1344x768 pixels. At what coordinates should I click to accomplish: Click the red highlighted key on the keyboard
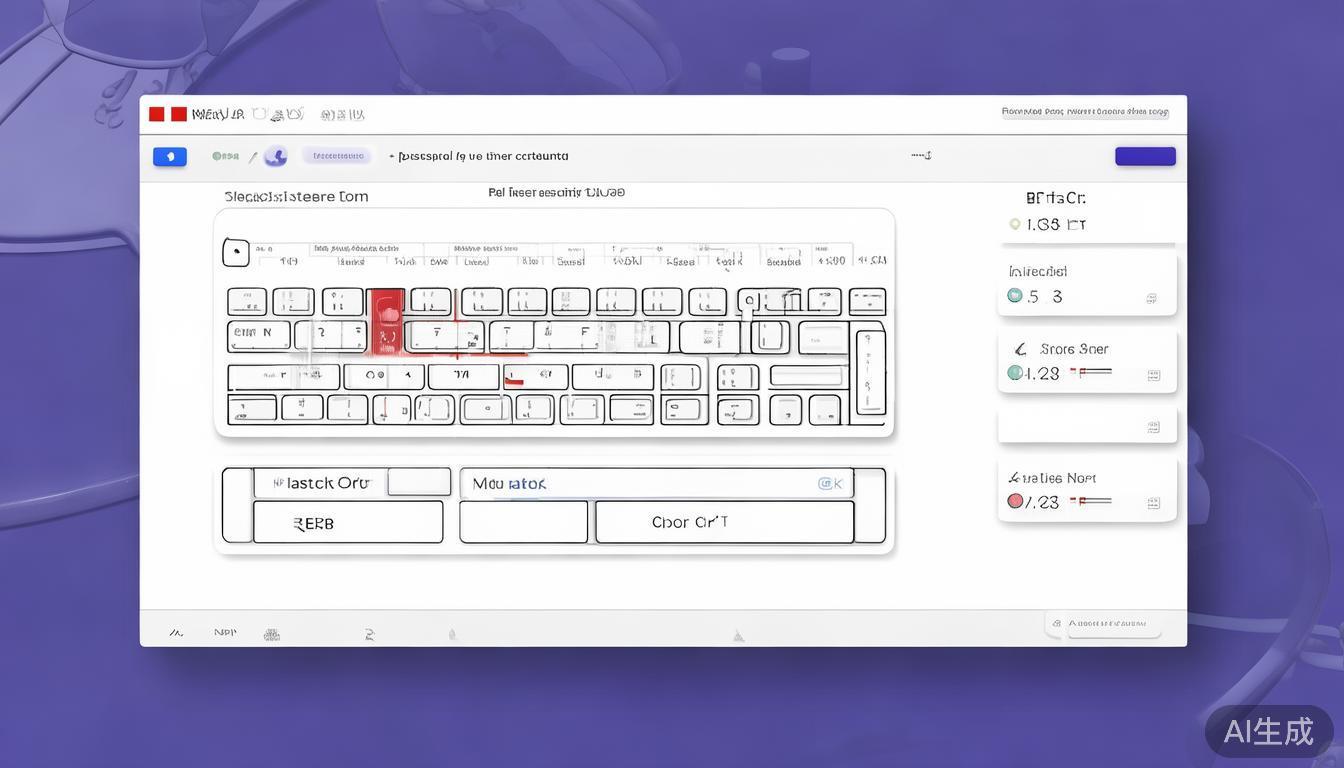click(x=387, y=320)
